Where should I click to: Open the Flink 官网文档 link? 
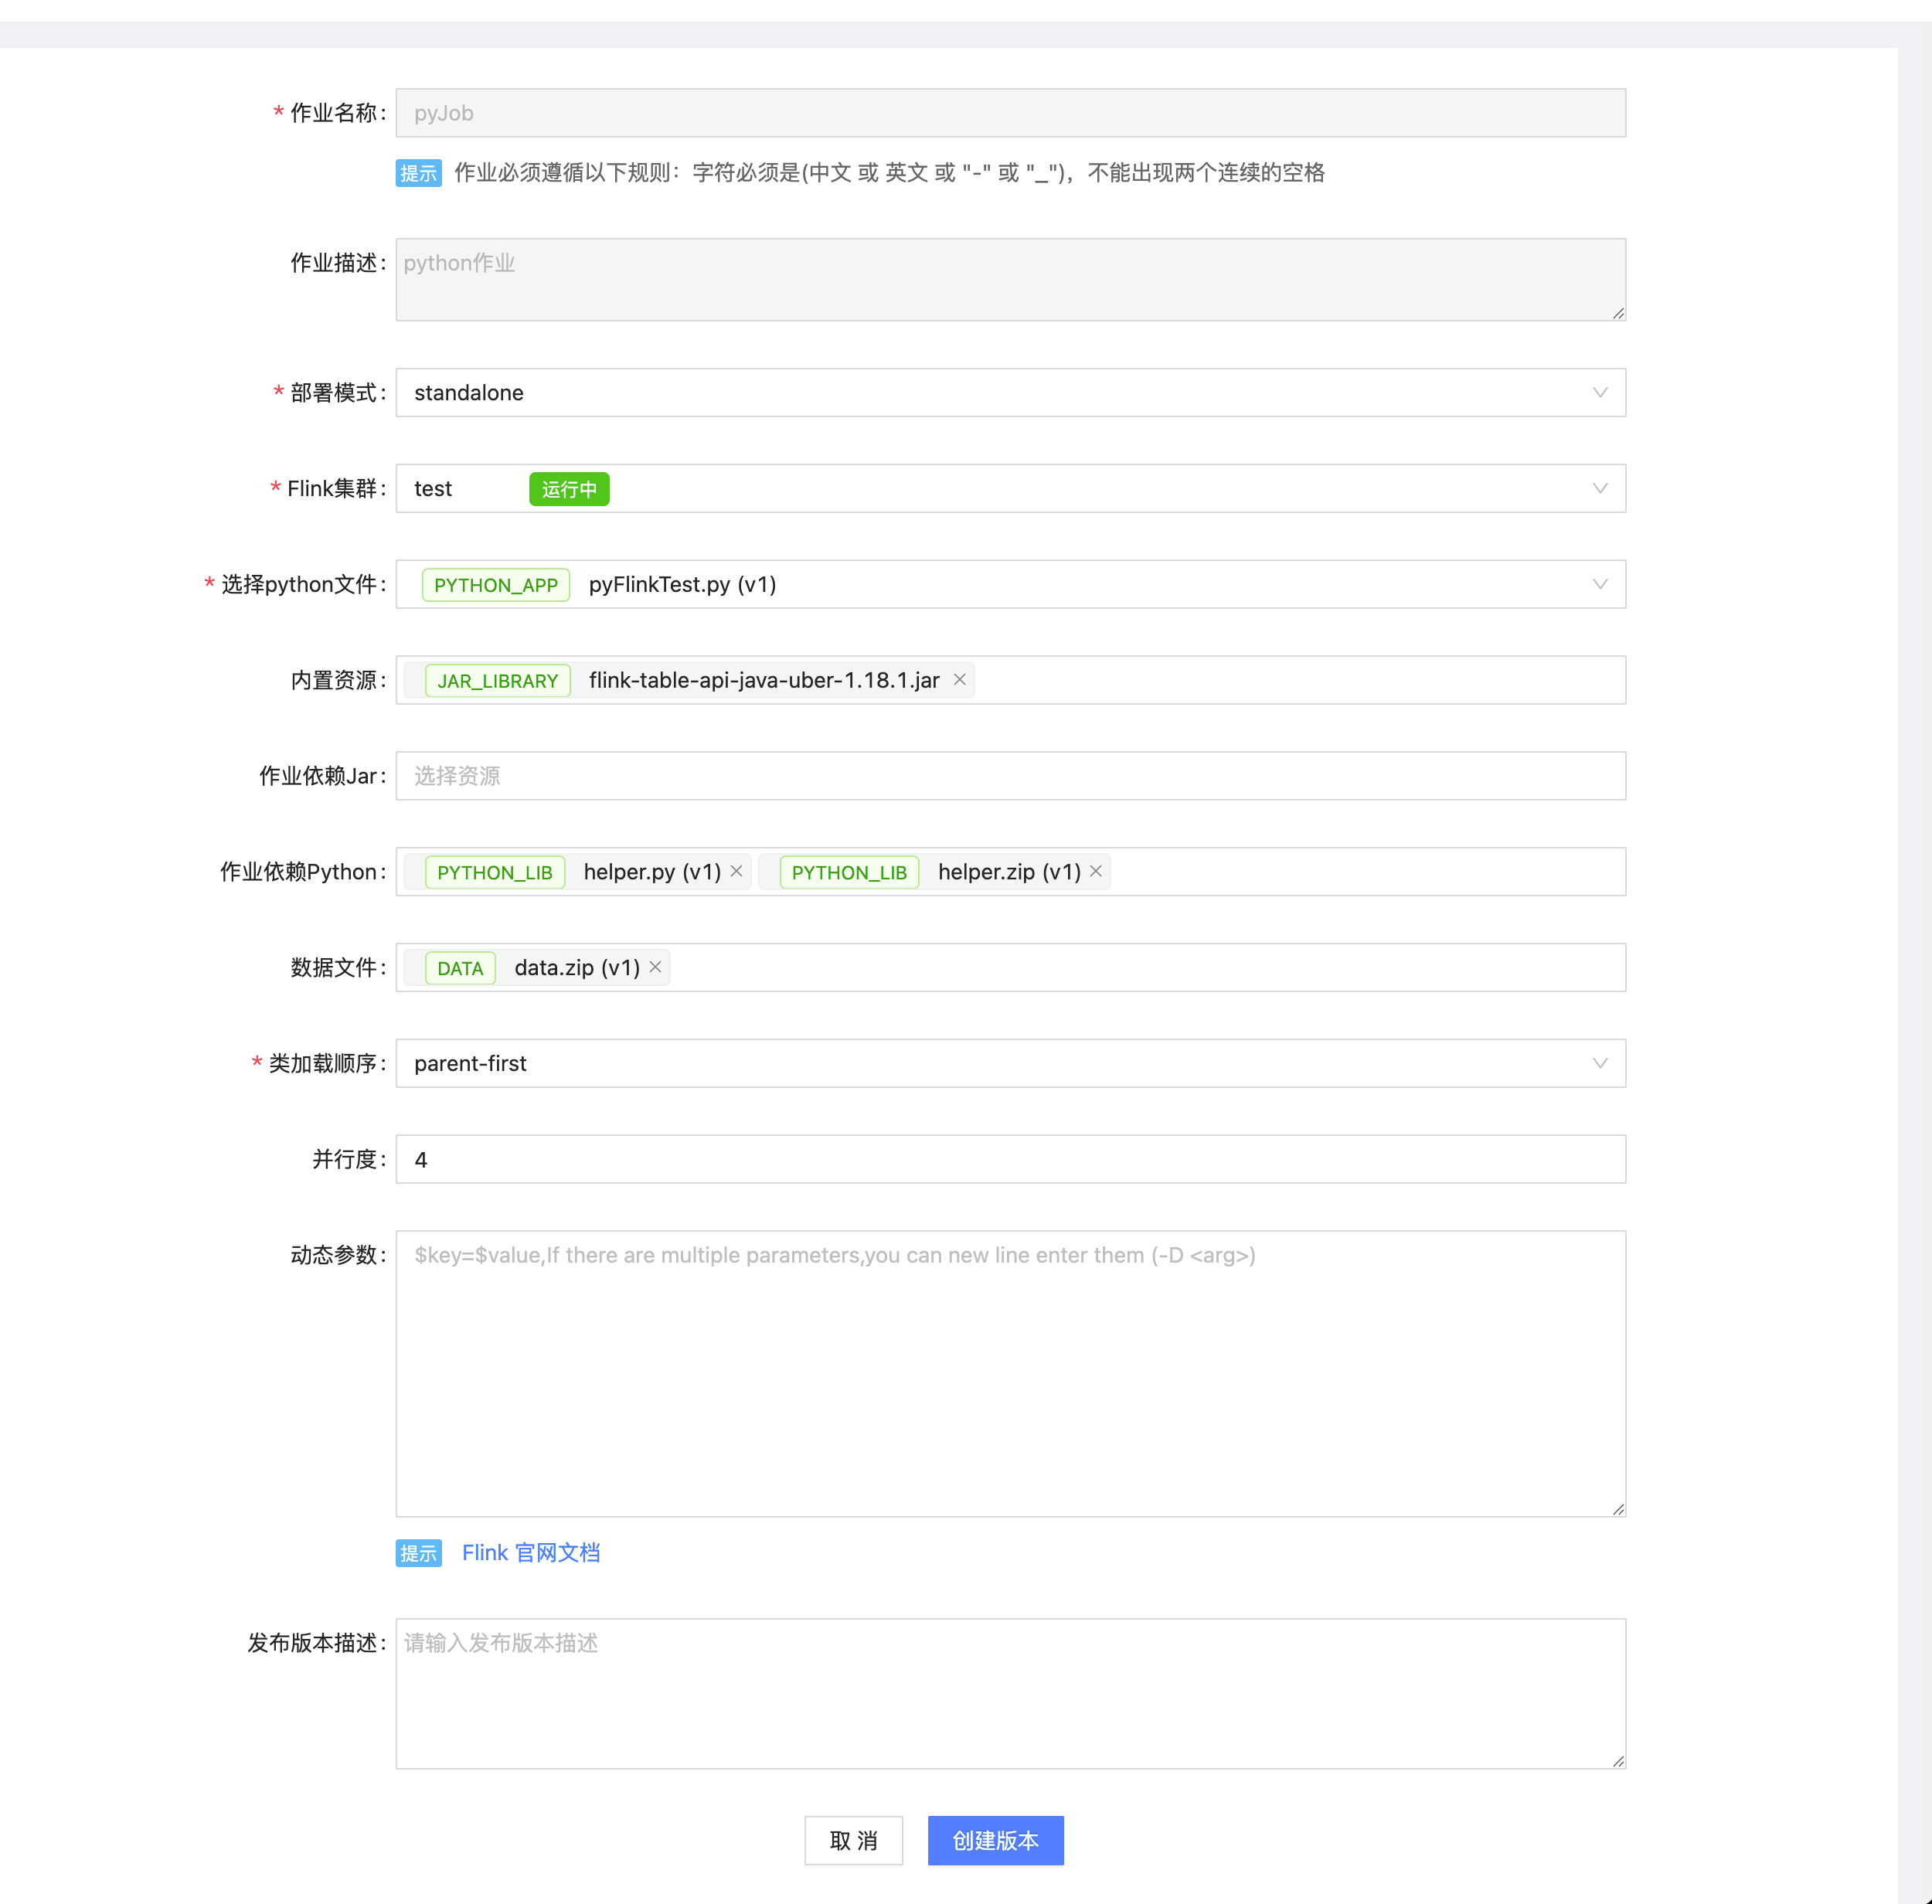[530, 1553]
